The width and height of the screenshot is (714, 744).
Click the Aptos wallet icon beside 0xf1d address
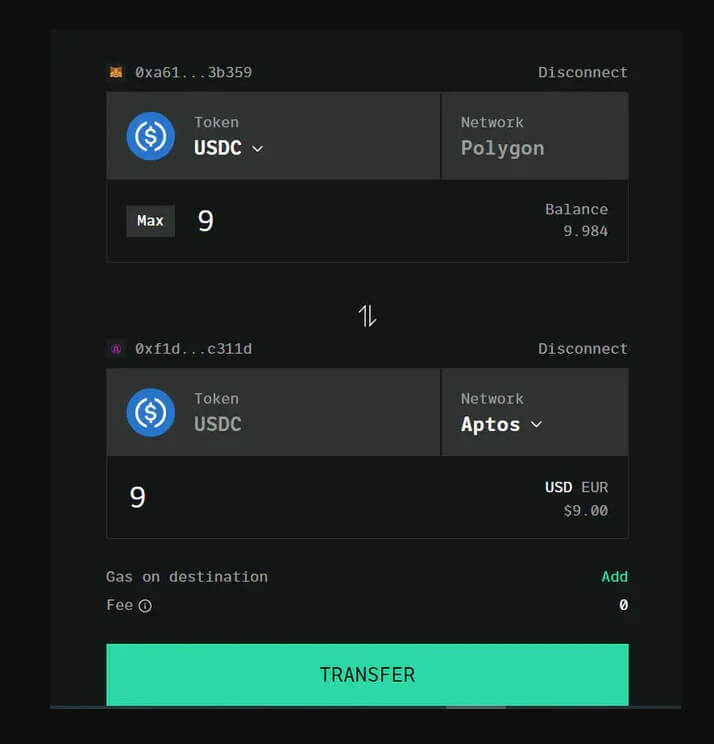click(116, 349)
